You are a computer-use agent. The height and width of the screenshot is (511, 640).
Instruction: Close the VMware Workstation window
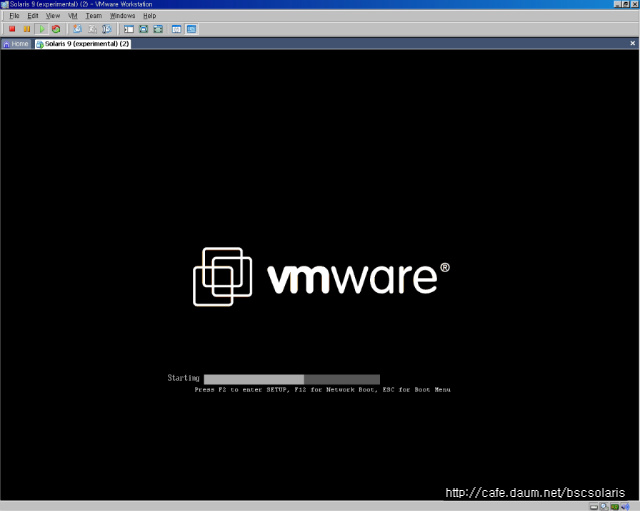pyautogui.click(x=635, y=4)
